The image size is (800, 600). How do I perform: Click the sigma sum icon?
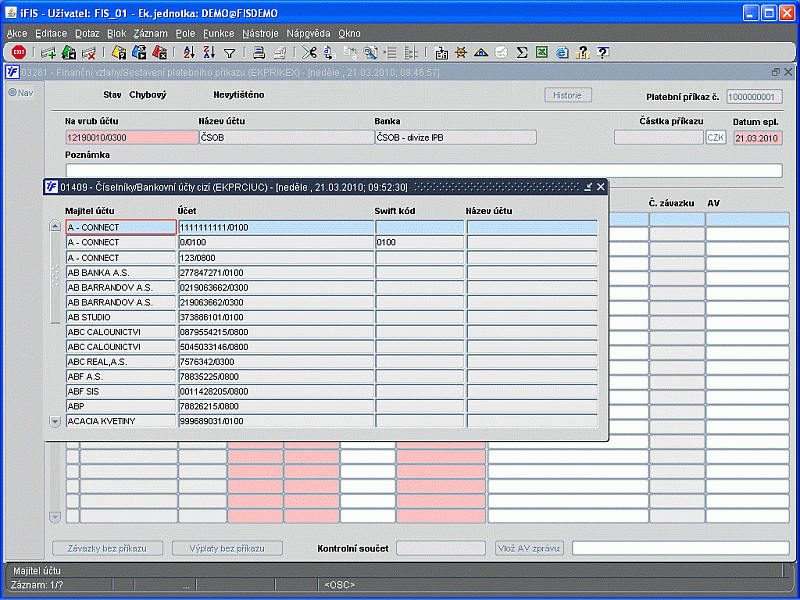coord(521,53)
